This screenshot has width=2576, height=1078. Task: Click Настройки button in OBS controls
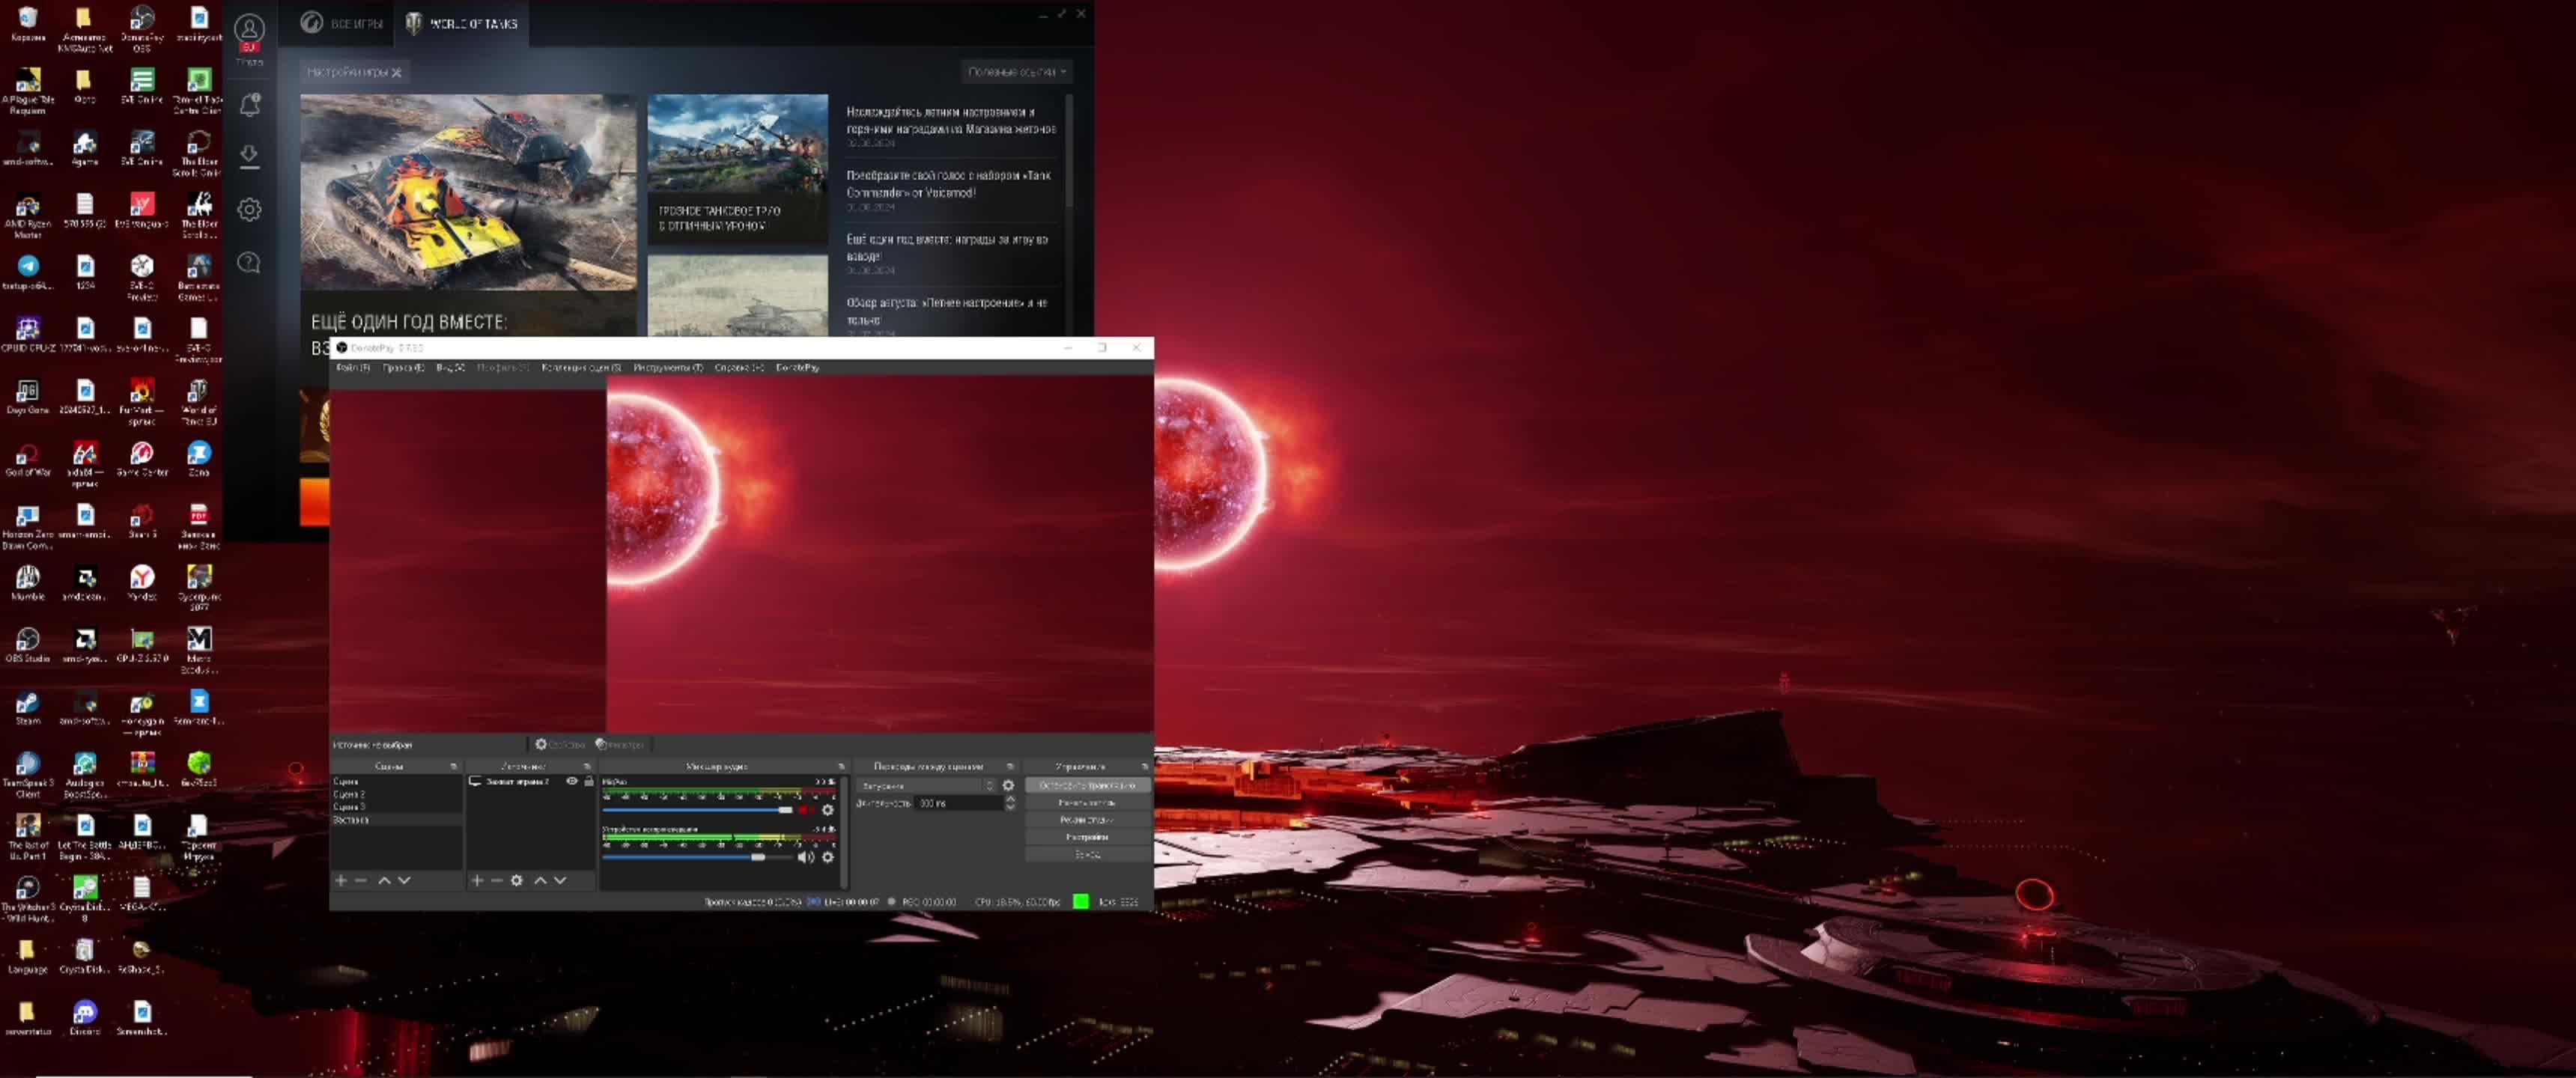click(1086, 836)
